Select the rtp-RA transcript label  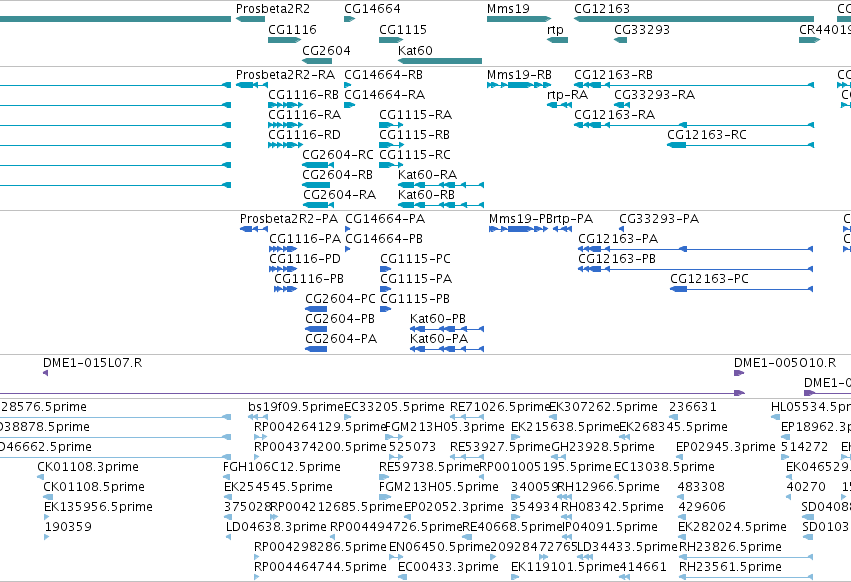[568, 94]
